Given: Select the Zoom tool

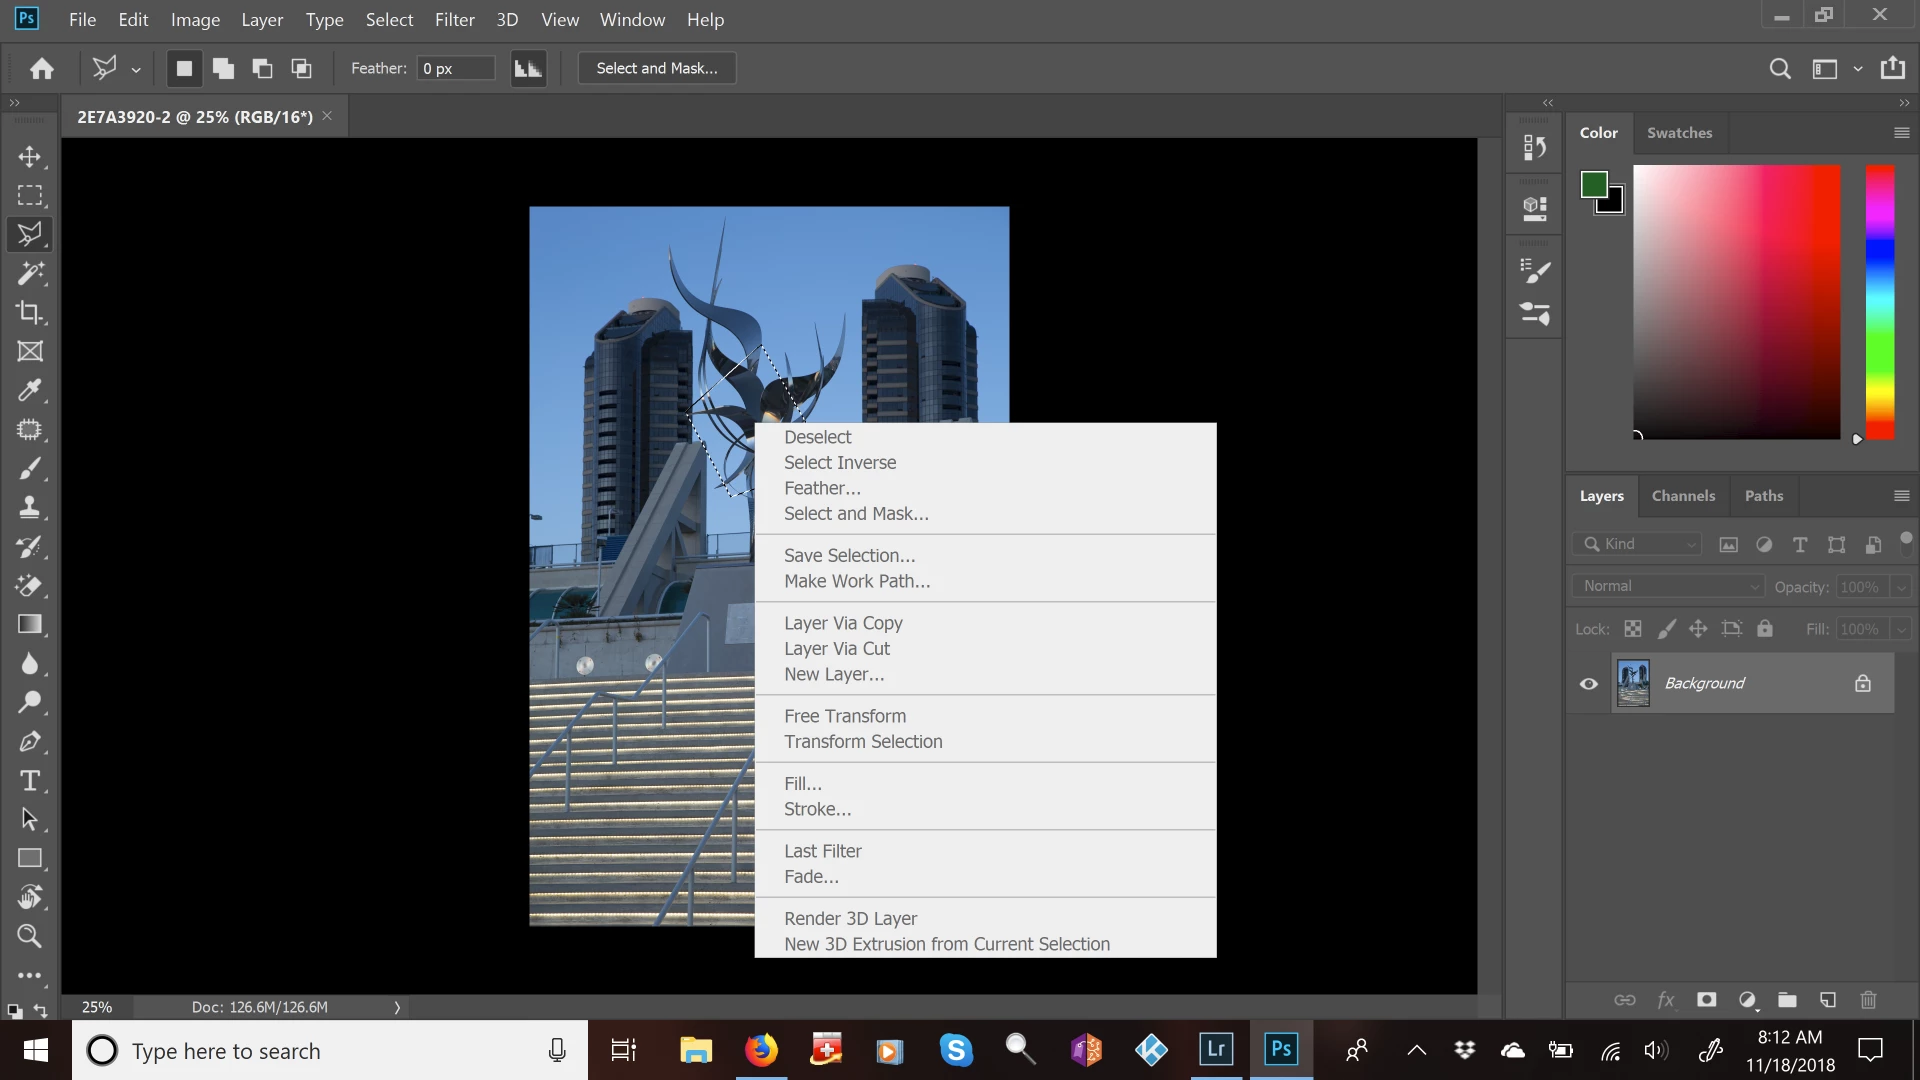Looking at the screenshot, I should click(x=30, y=936).
